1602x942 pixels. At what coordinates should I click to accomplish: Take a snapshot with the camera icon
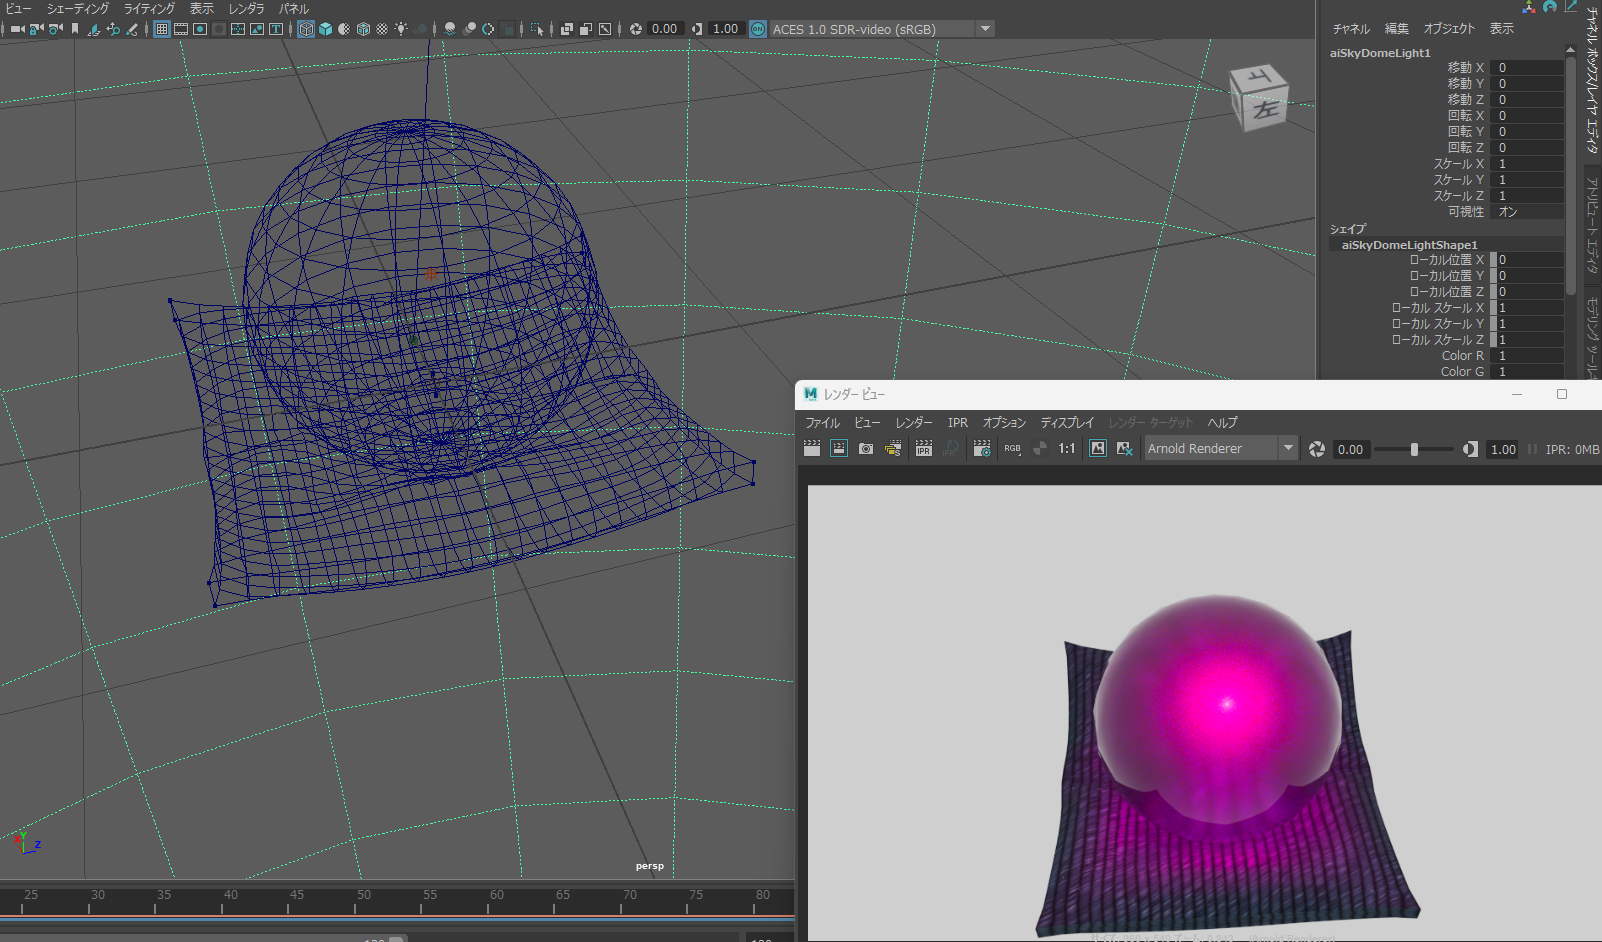tap(866, 449)
